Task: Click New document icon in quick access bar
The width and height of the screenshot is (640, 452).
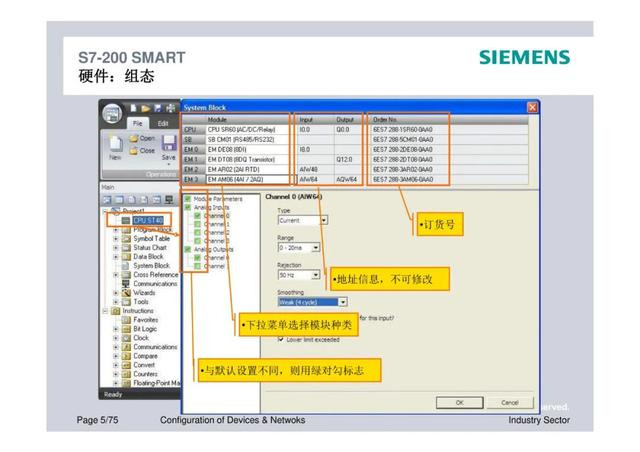Action: pos(133,108)
